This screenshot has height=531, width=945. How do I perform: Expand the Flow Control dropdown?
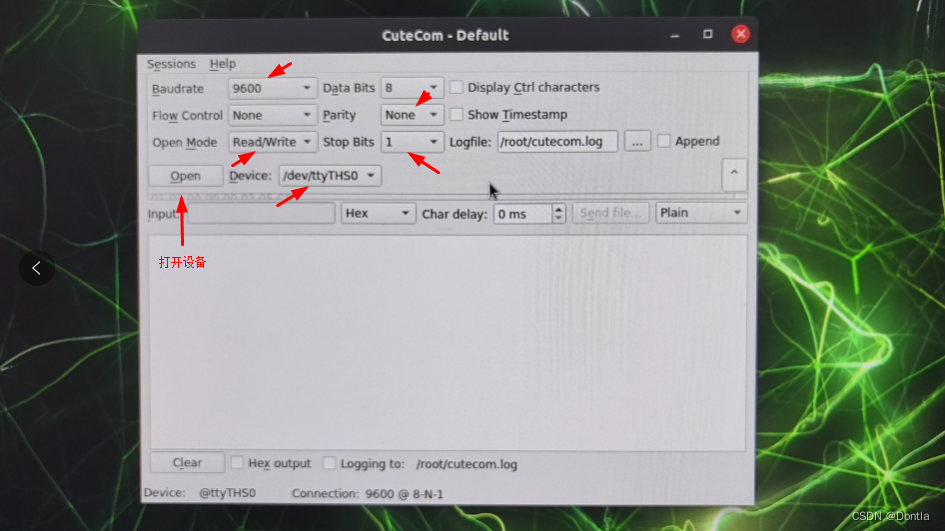pyautogui.click(x=272, y=115)
